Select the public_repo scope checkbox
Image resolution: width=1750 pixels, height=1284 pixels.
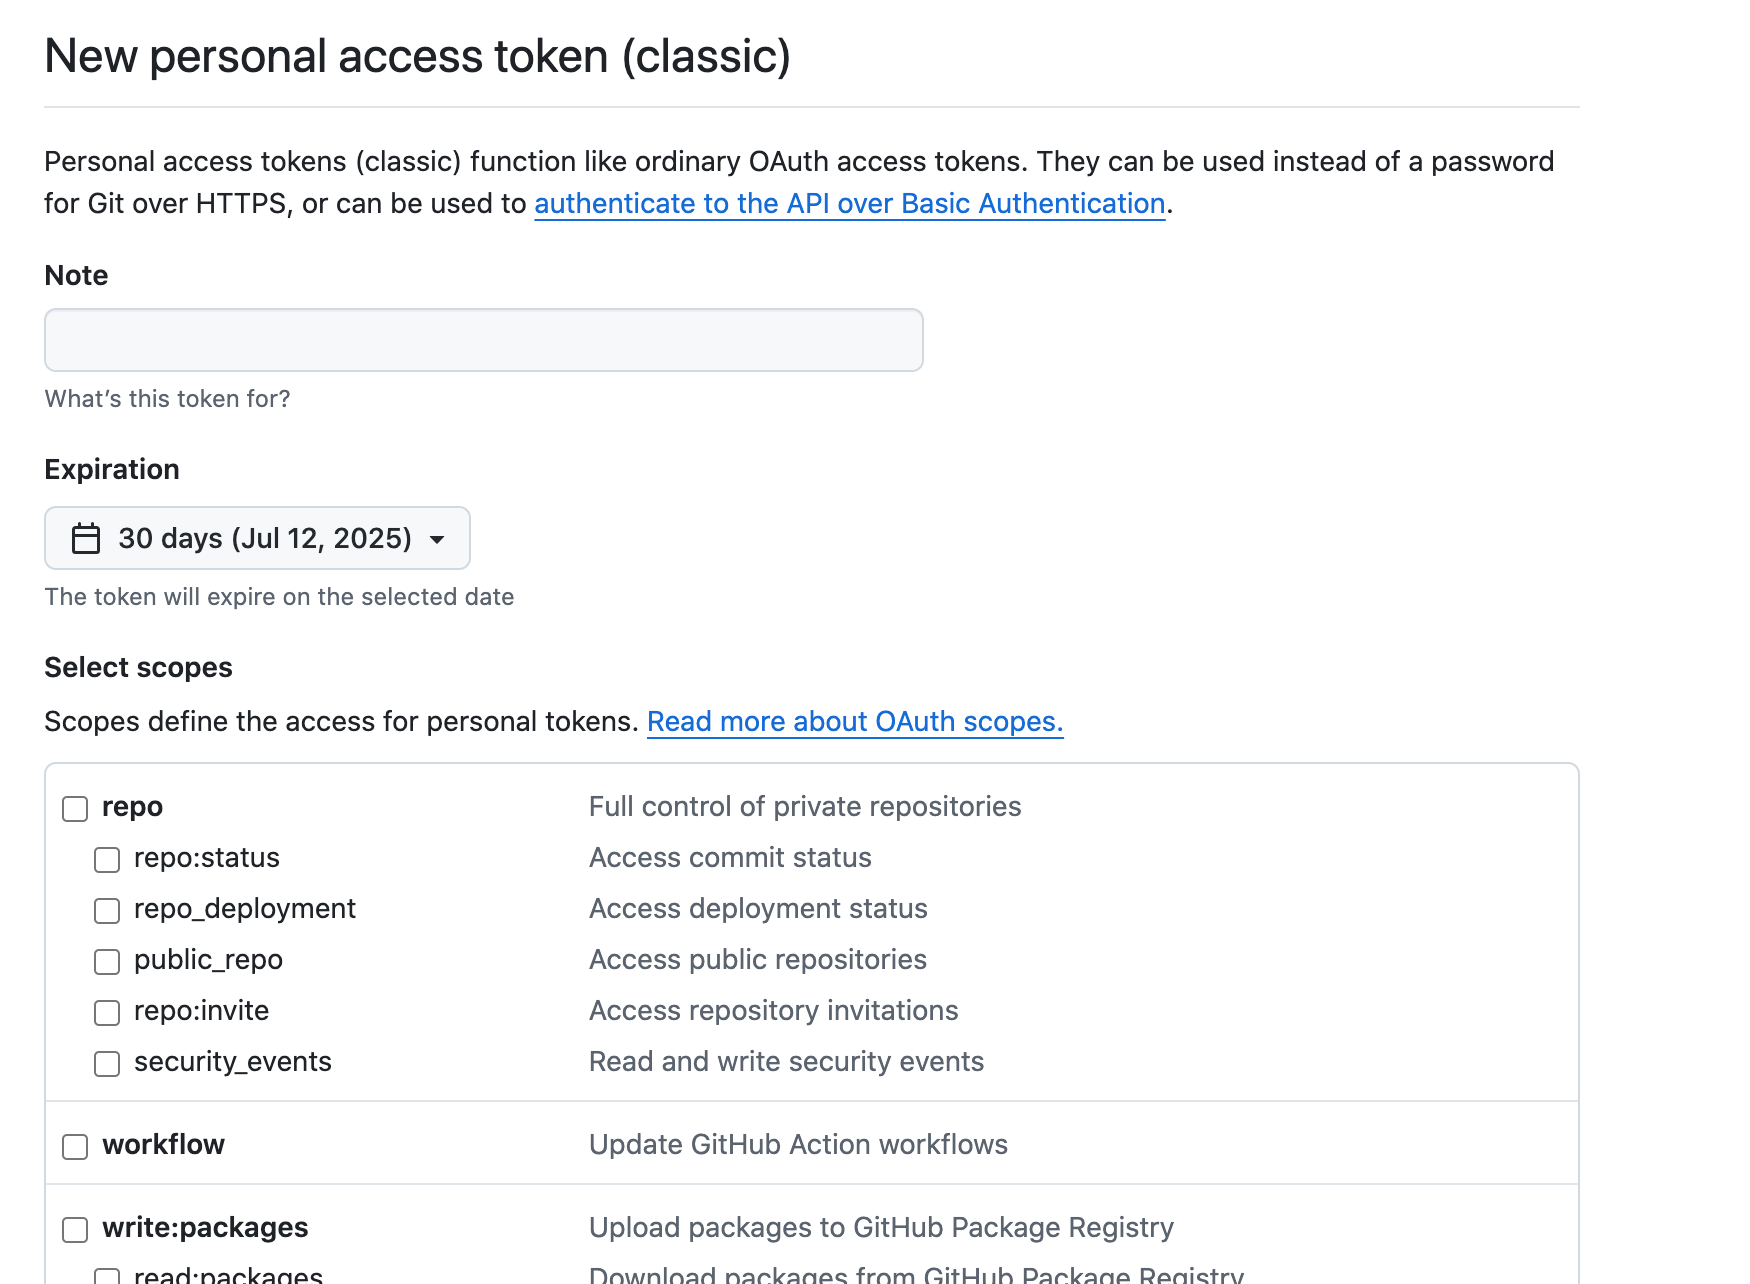(x=107, y=961)
